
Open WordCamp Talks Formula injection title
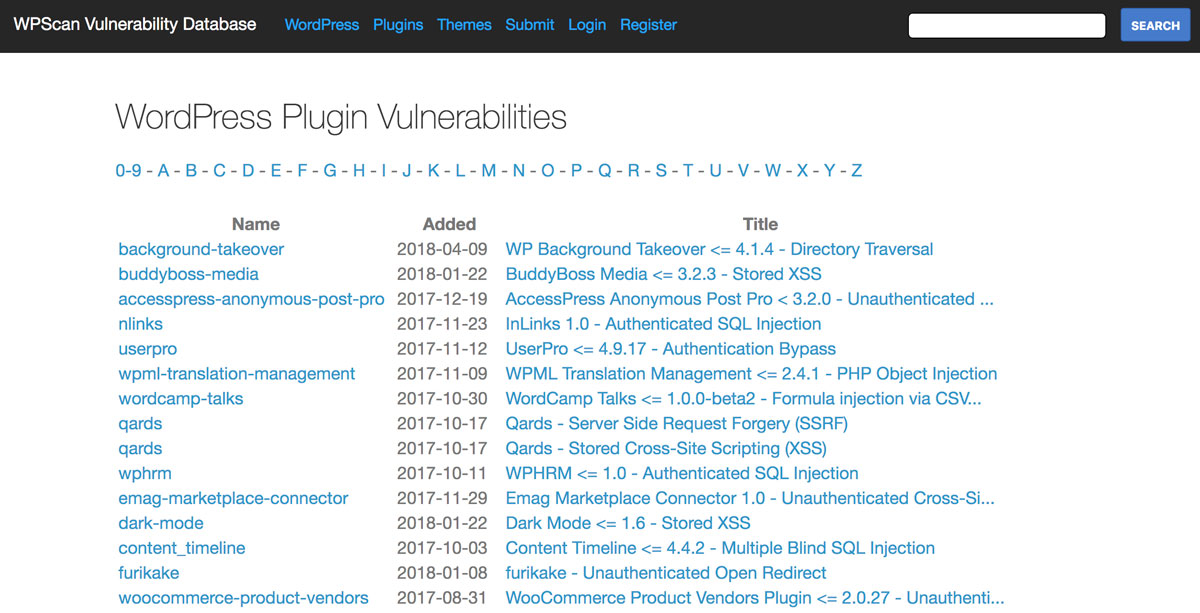(x=743, y=399)
